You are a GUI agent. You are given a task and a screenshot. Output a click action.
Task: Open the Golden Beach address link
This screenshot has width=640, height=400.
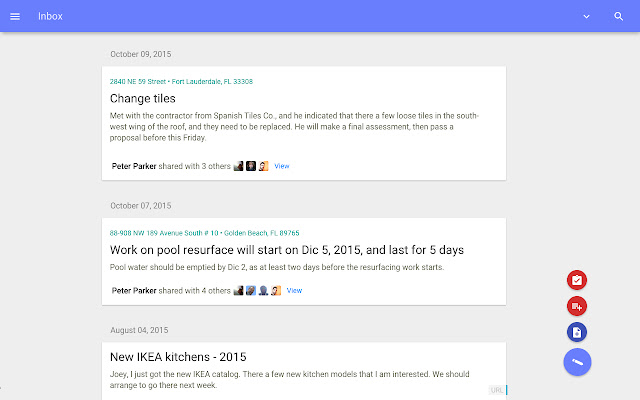coord(190,231)
